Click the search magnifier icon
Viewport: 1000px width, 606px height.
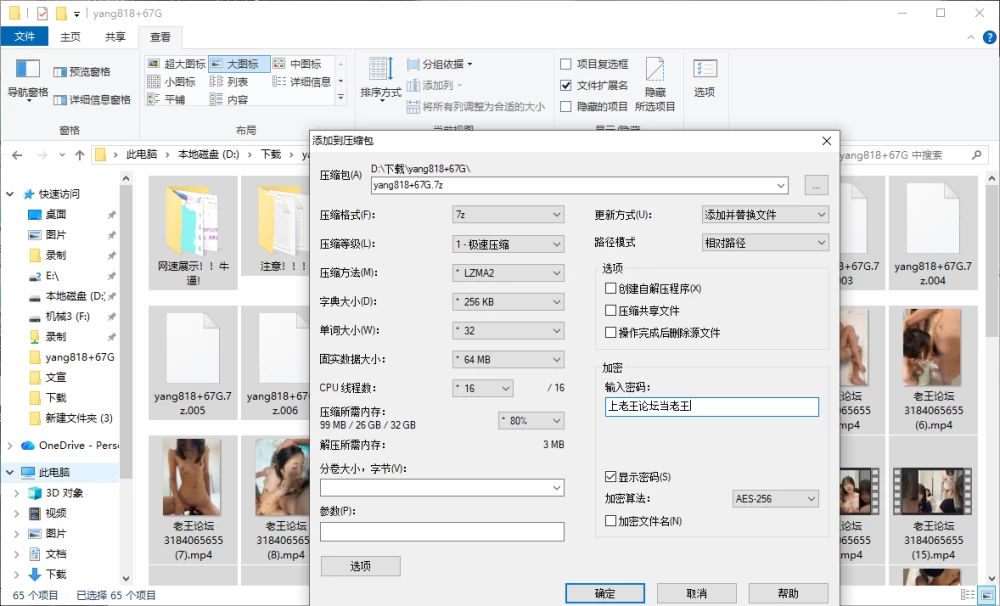(x=976, y=155)
